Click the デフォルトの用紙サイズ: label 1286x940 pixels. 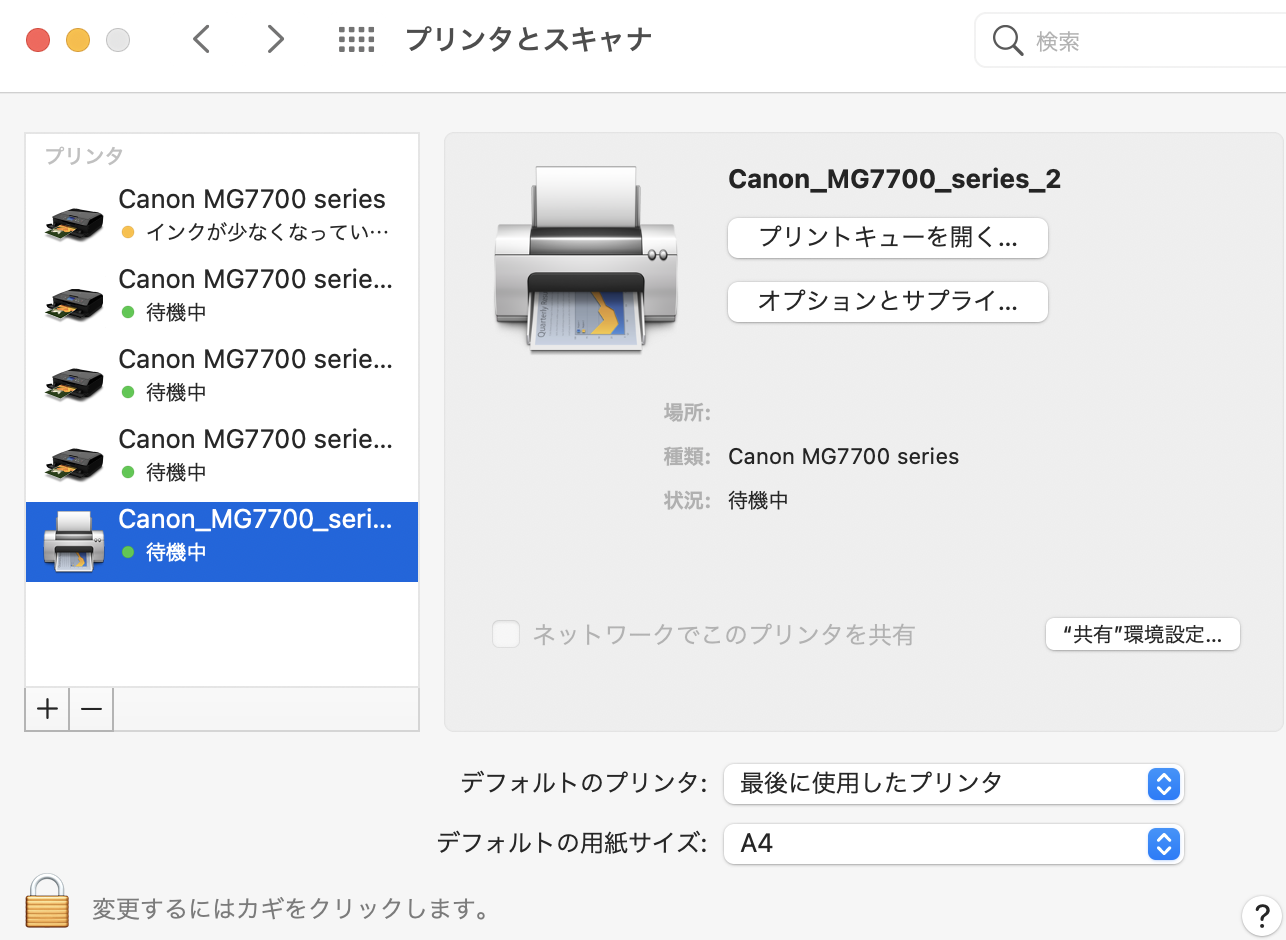pos(572,843)
